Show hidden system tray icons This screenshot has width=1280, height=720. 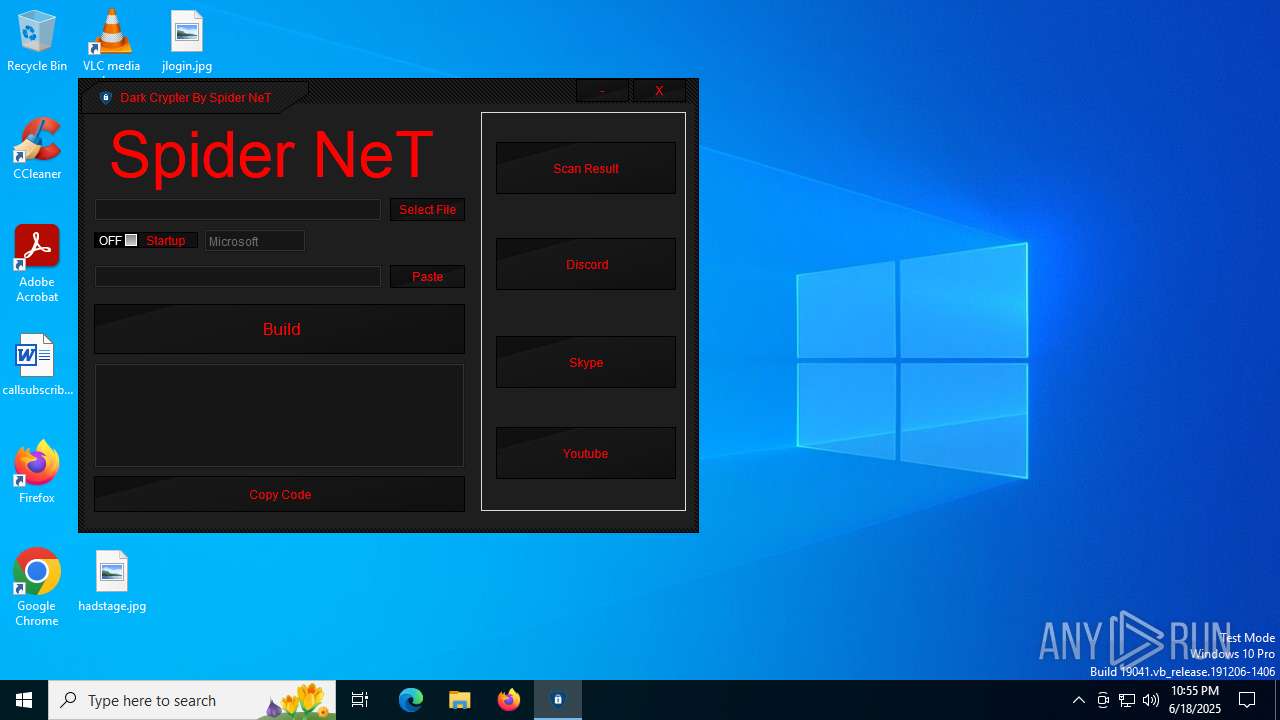(1078, 700)
